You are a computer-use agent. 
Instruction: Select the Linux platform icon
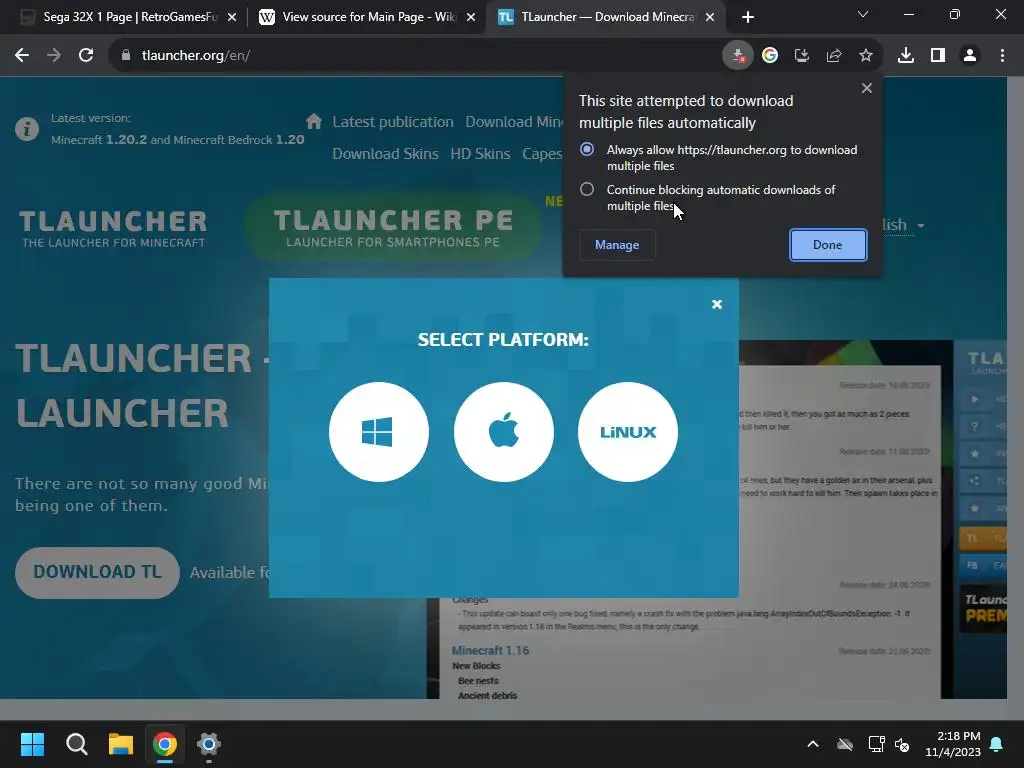(x=628, y=432)
